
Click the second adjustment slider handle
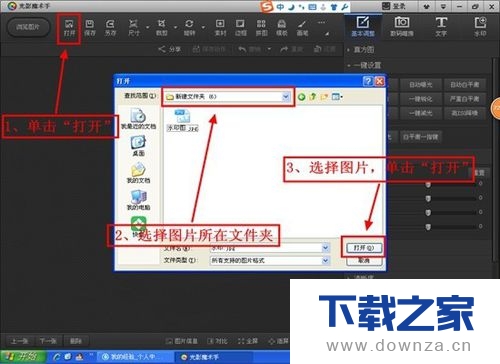point(428,199)
